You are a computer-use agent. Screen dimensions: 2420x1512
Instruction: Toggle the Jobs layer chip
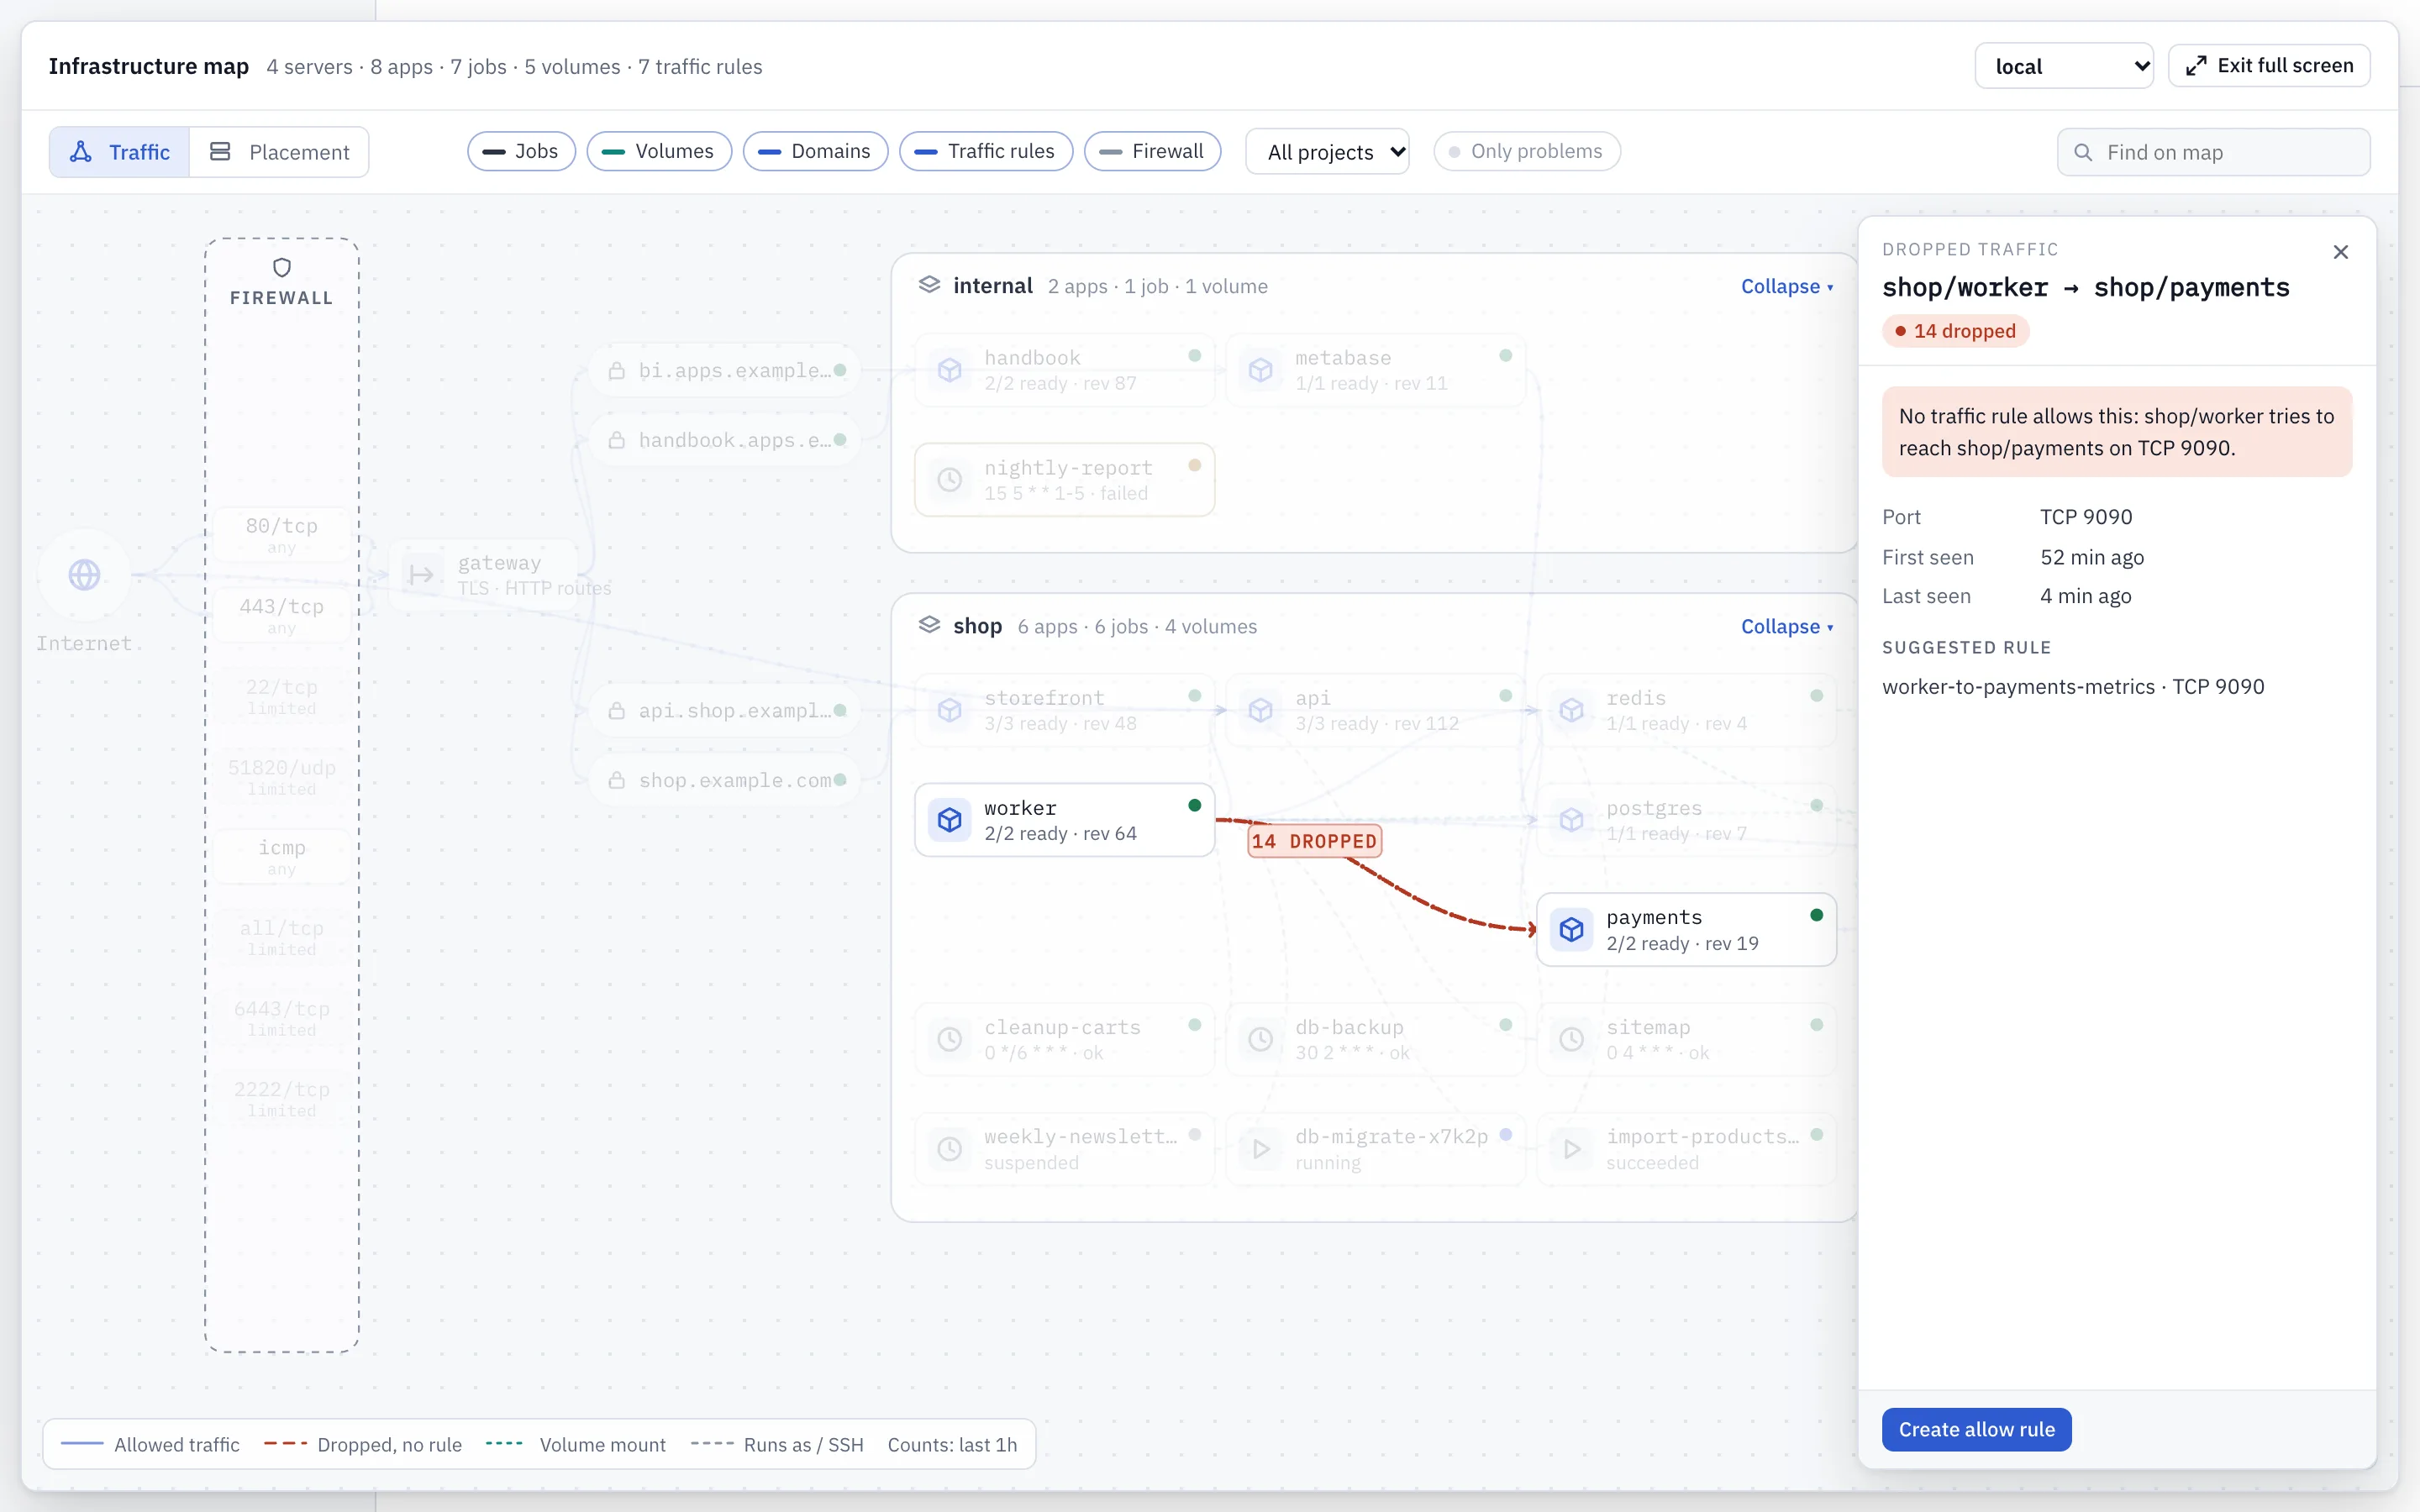[521, 151]
